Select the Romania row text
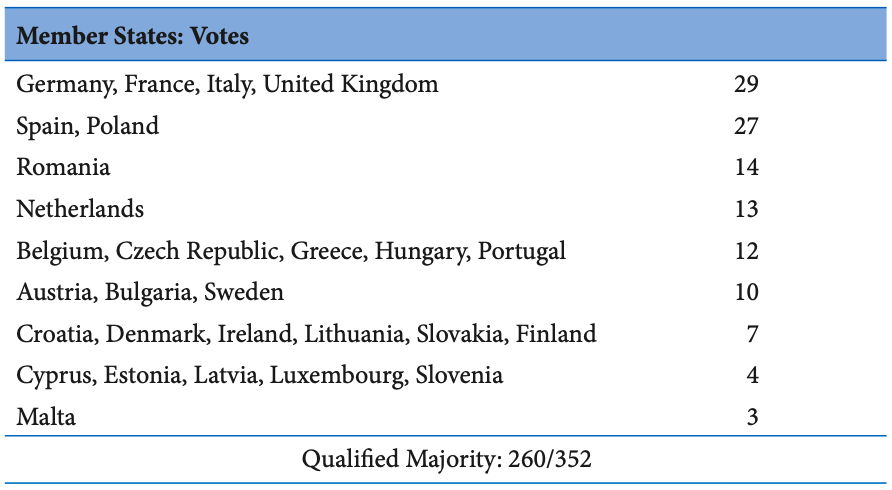Screen dimensions: 892x490 pos(63,167)
